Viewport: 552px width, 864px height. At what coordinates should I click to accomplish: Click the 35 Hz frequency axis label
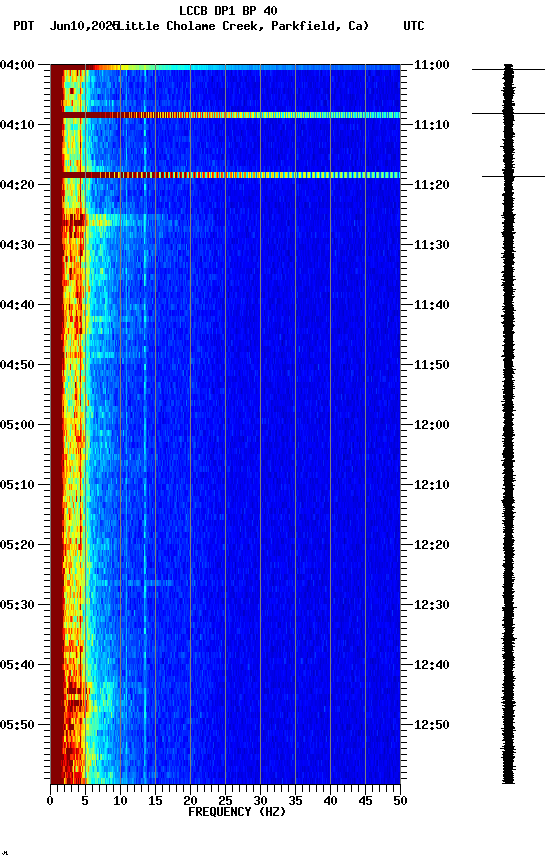[x=295, y=801]
